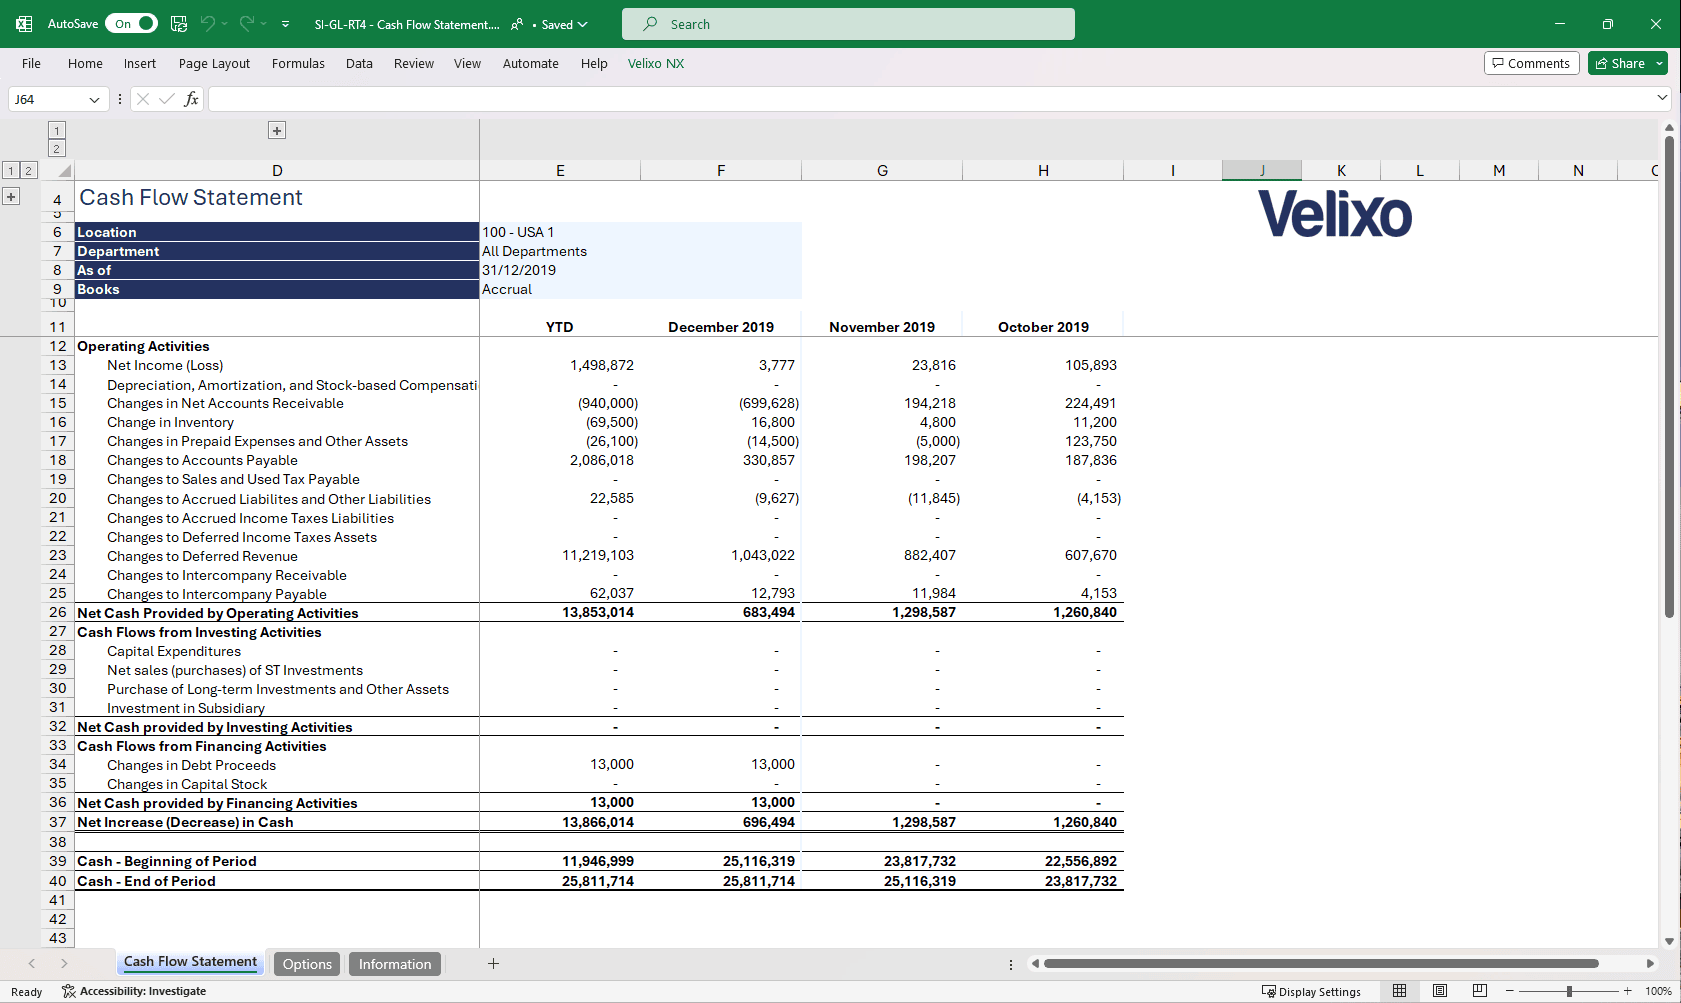Click the previous sheet navigation arrow
1681x1003 pixels.
click(32, 964)
